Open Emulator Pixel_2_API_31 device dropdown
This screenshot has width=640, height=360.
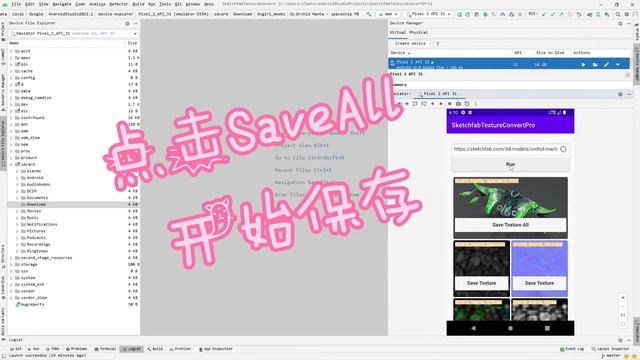(73, 33)
